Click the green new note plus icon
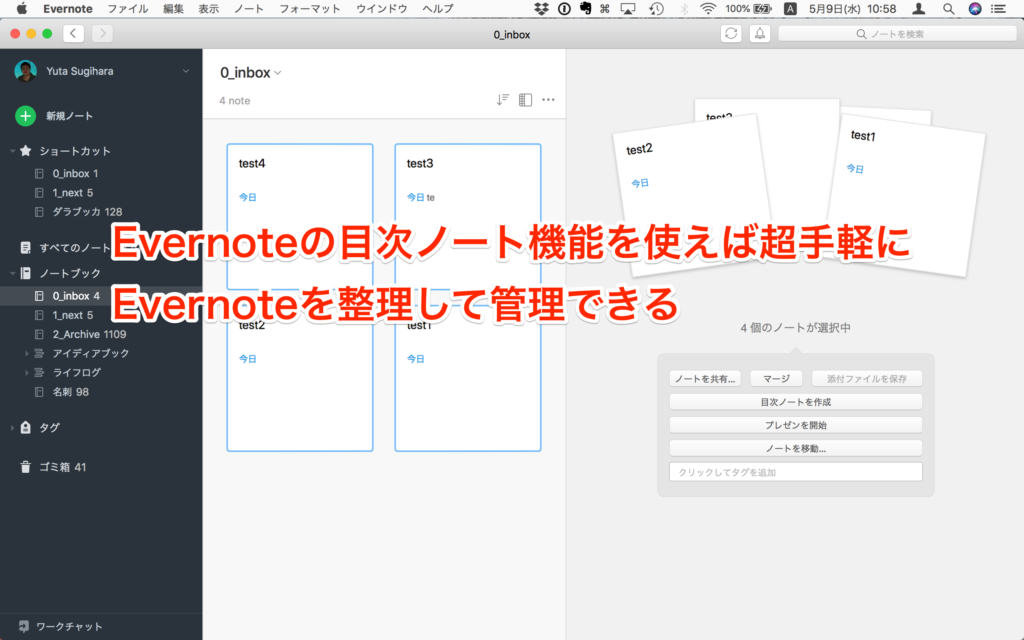 pyautogui.click(x=25, y=116)
